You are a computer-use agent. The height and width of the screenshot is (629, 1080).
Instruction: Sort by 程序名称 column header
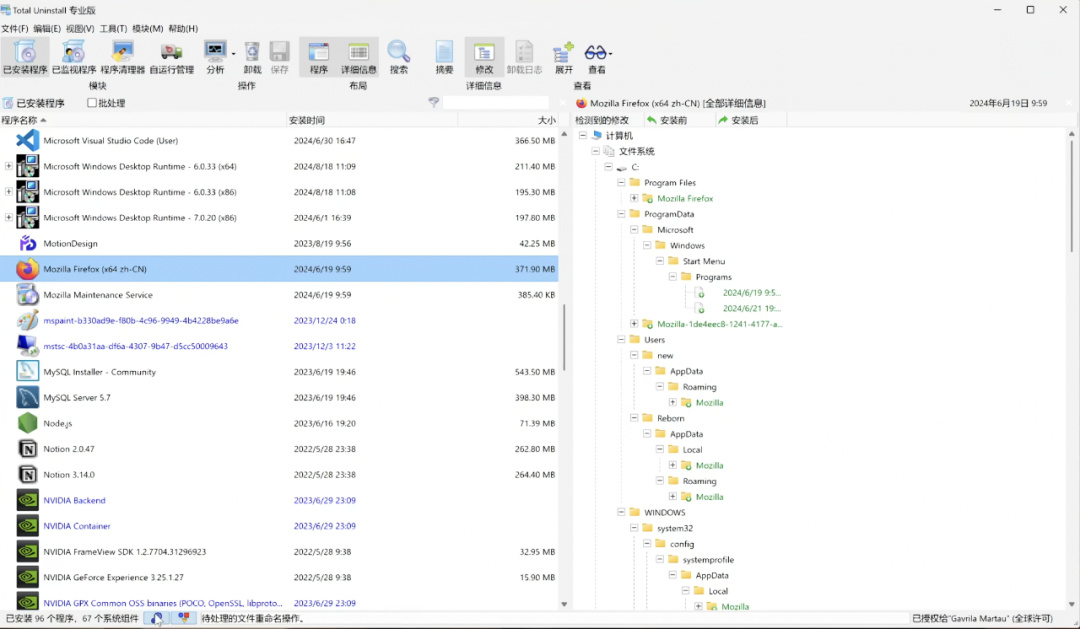[143, 120]
